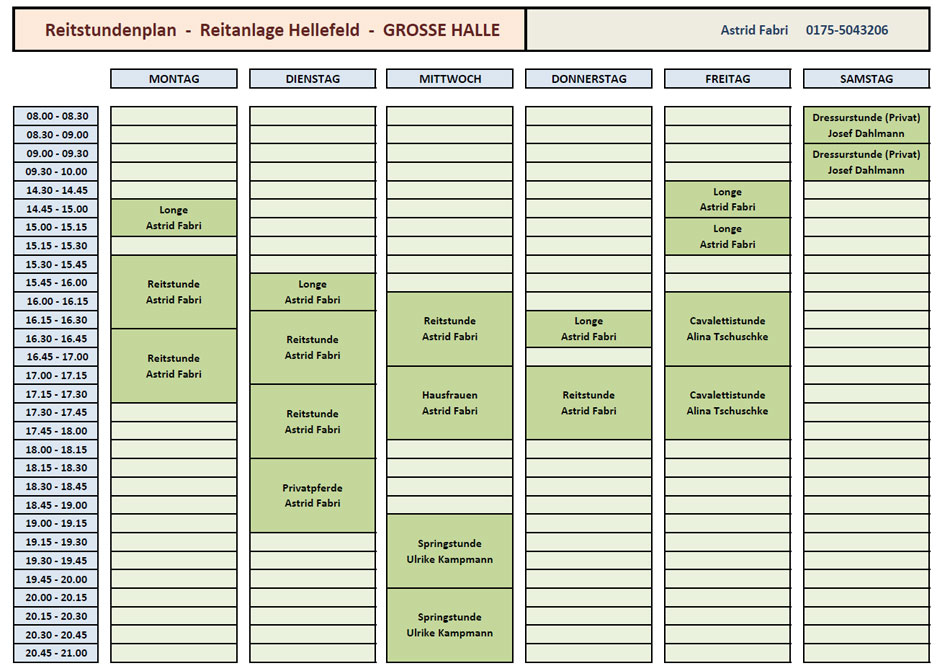Click the 20.45 - 21.00 time row label
Viewport: 950px width, 671px height.
coord(53,653)
